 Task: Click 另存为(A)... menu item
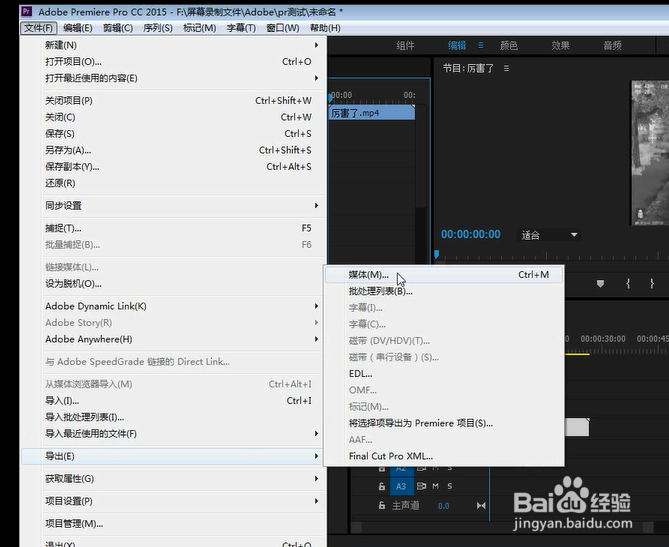click(x=173, y=150)
